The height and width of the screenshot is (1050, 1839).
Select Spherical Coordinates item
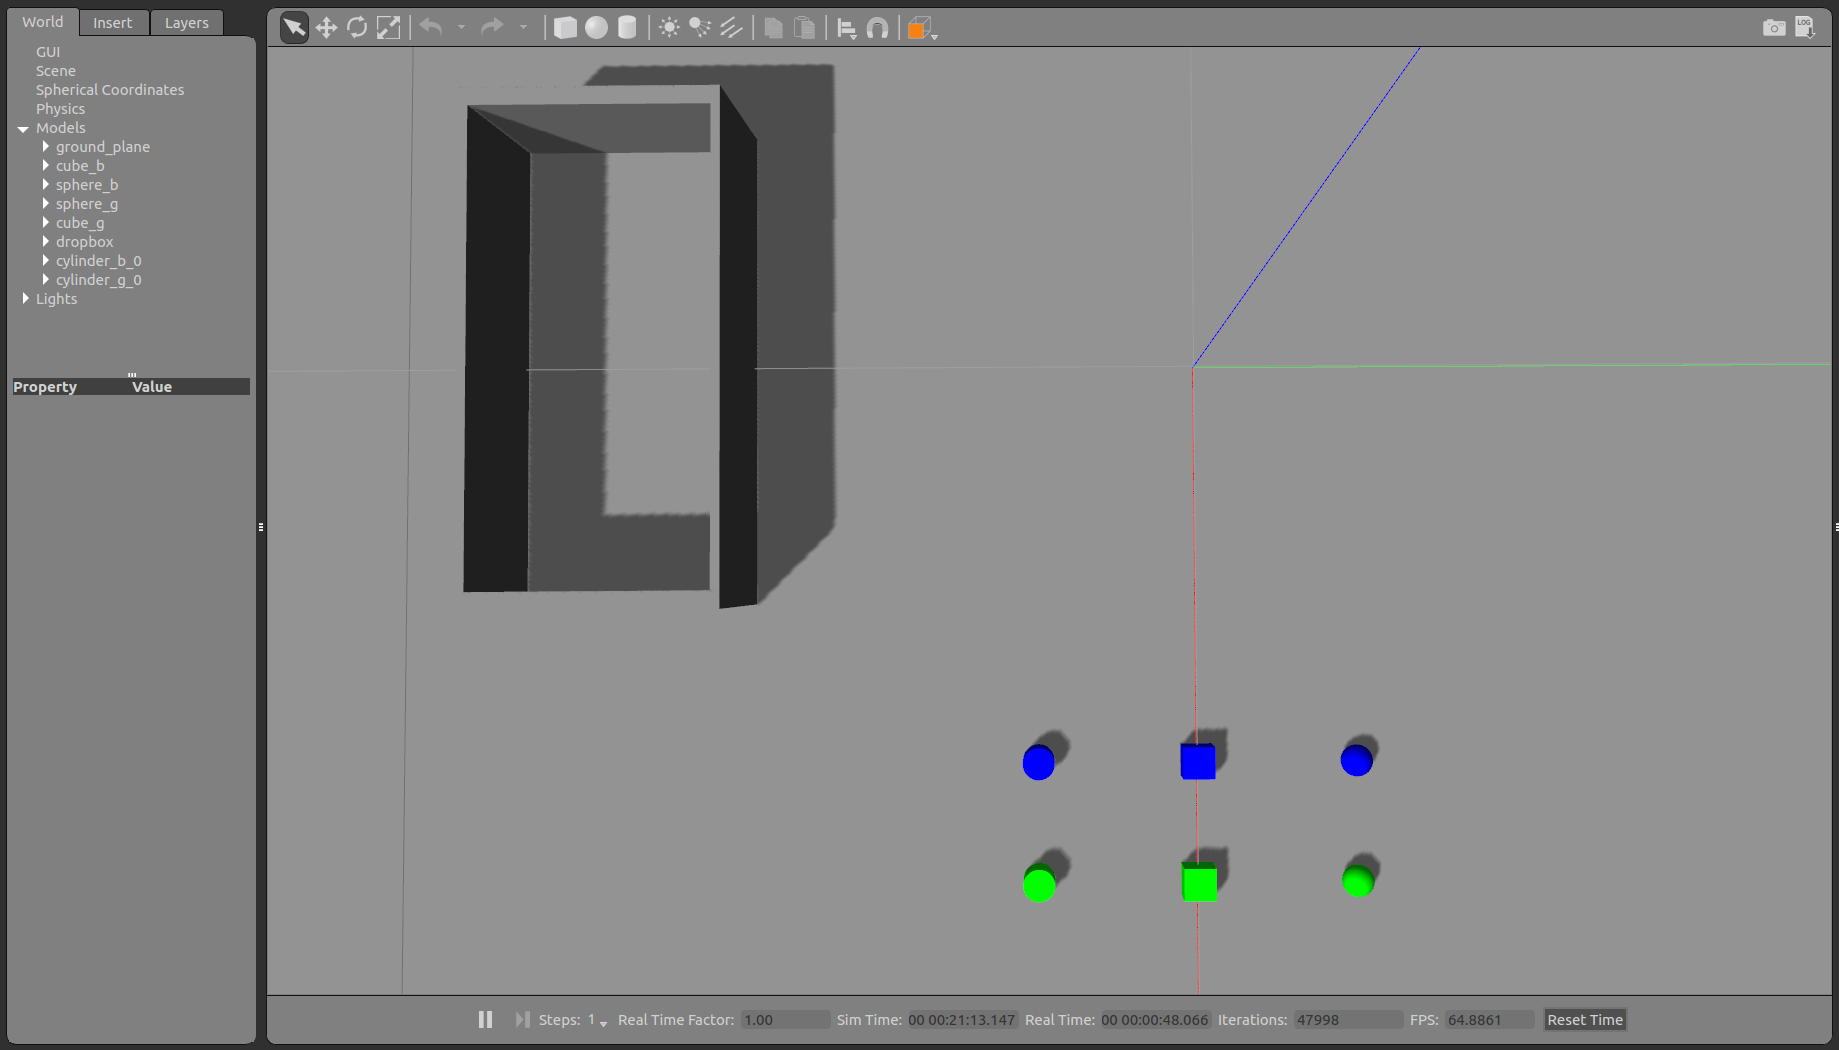[x=110, y=90]
